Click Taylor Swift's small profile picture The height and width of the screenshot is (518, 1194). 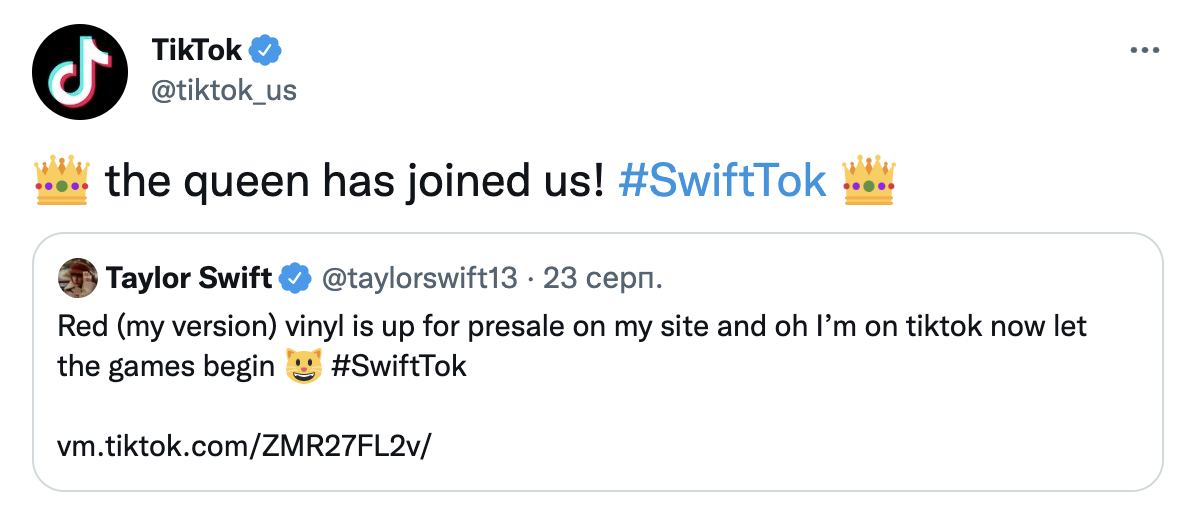tap(78, 278)
